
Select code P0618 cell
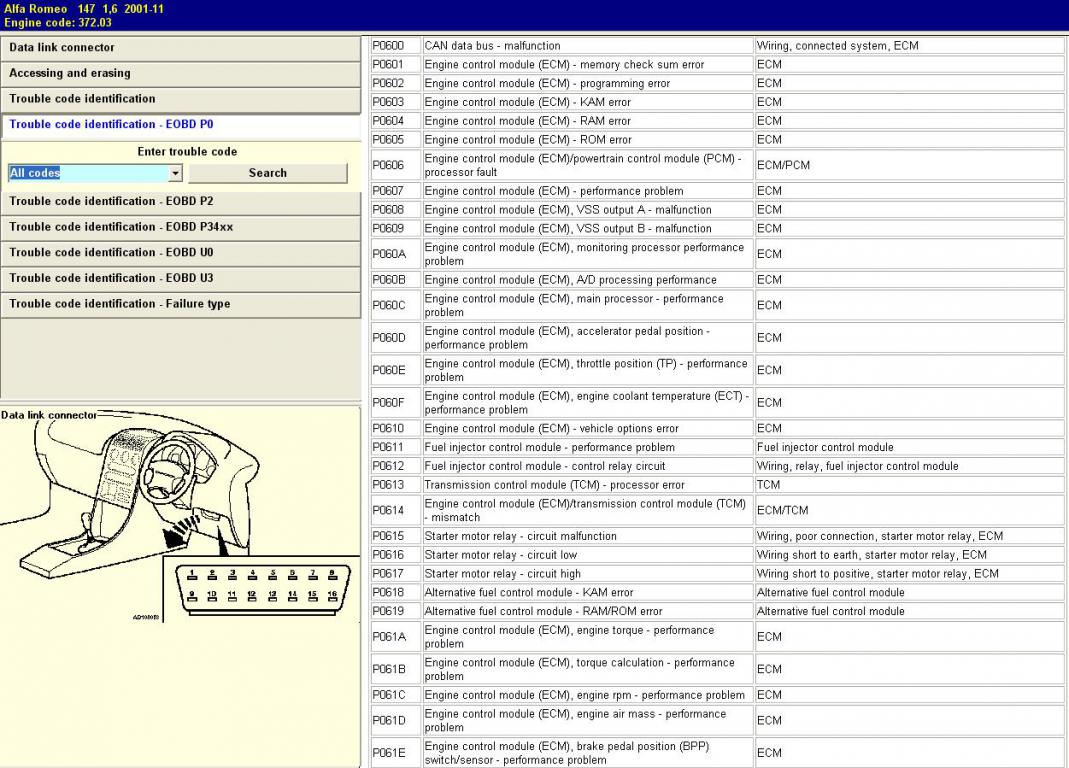(395, 593)
